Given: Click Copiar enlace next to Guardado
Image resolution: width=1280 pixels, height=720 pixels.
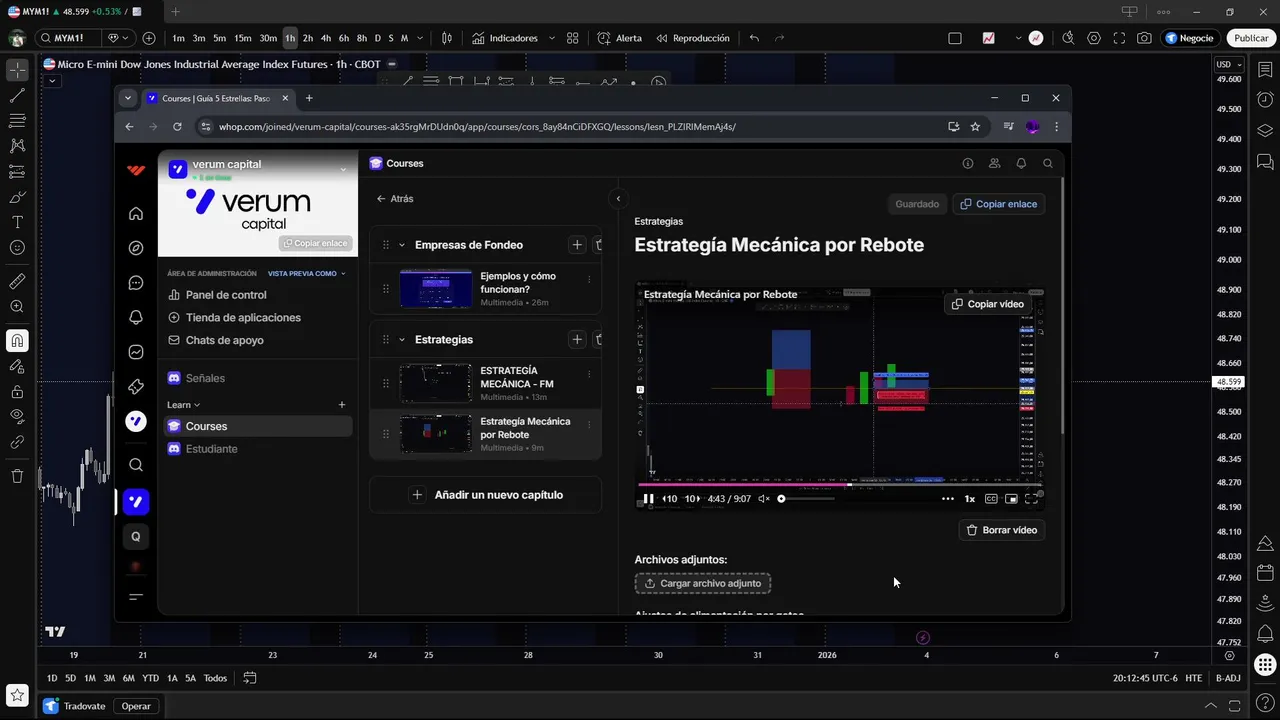Looking at the screenshot, I should (998, 204).
